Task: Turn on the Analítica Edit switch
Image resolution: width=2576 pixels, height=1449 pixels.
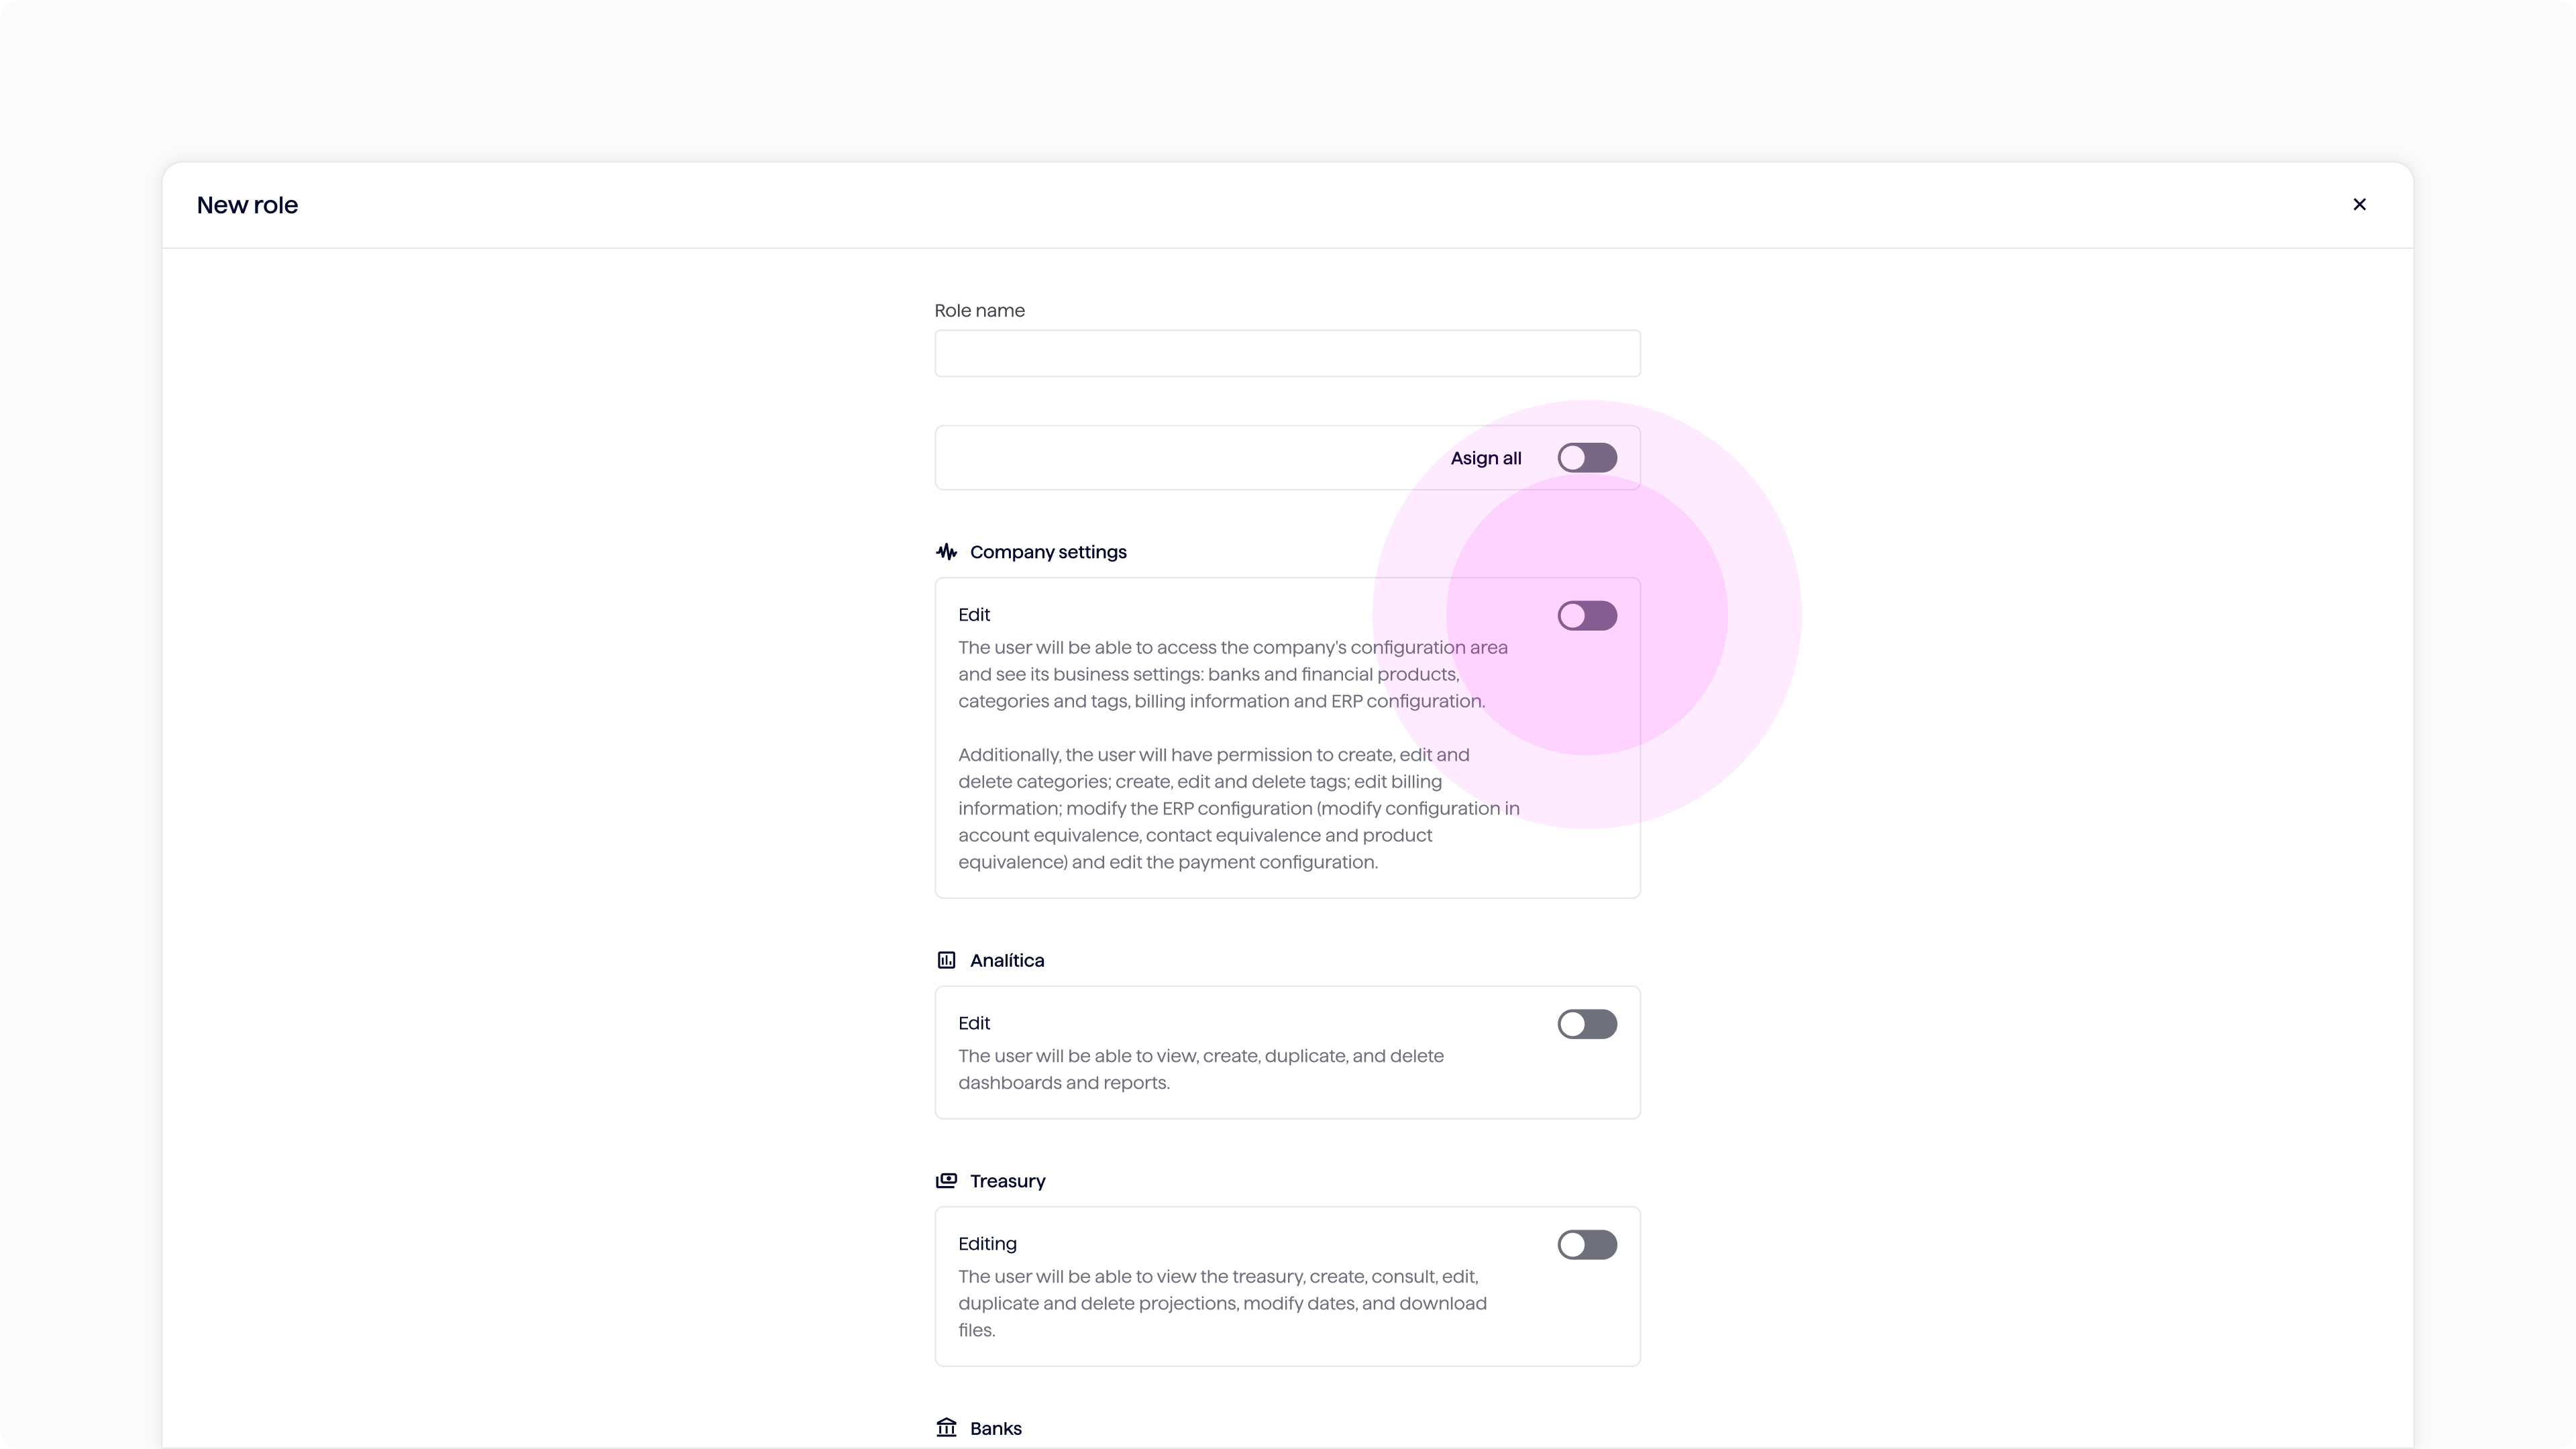Action: 1587,1024
